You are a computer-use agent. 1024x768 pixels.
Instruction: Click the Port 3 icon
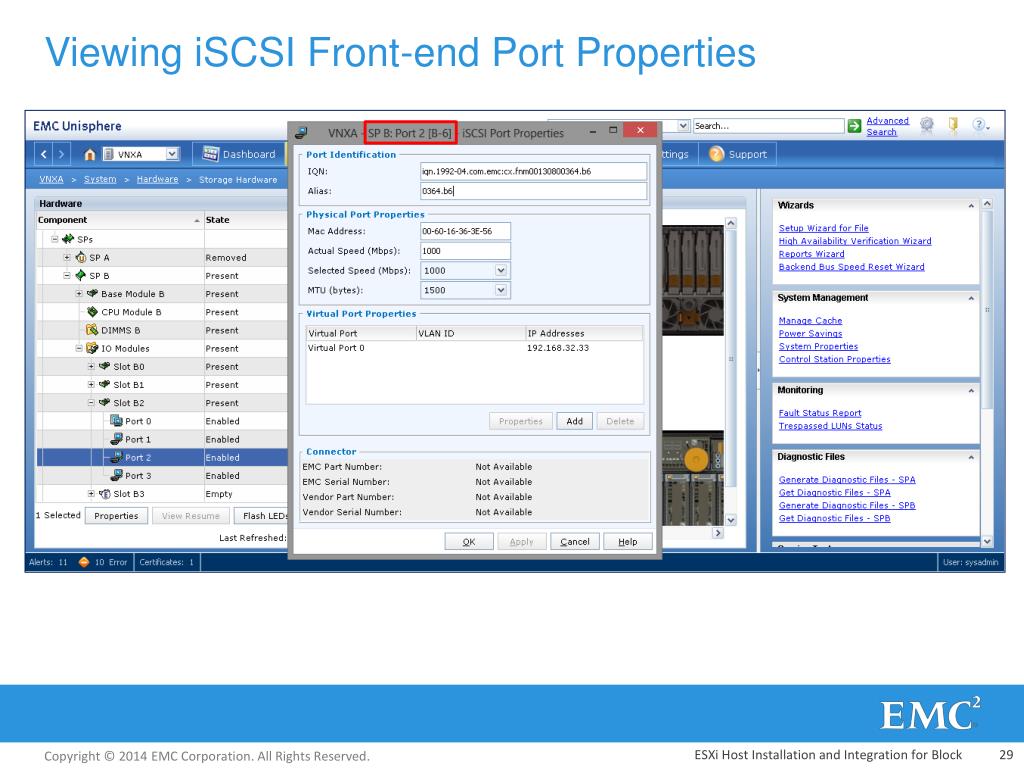116,475
